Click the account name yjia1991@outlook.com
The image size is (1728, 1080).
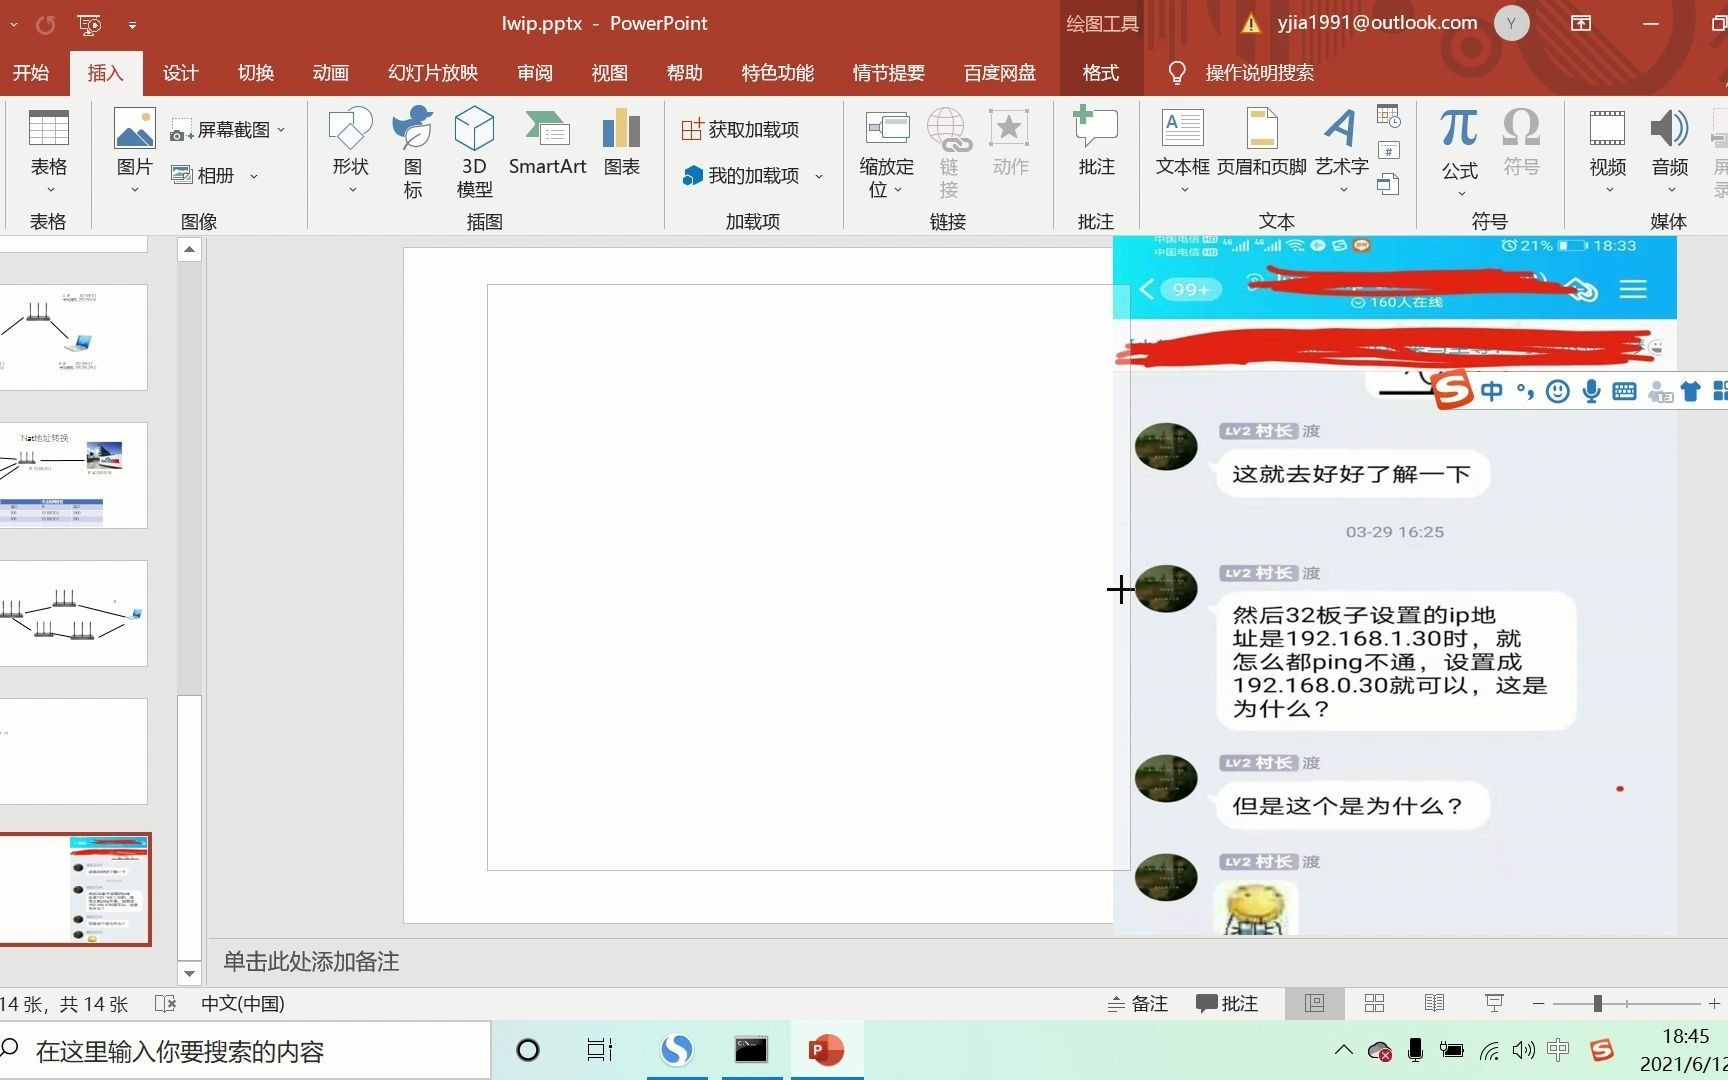point(1377,23)
